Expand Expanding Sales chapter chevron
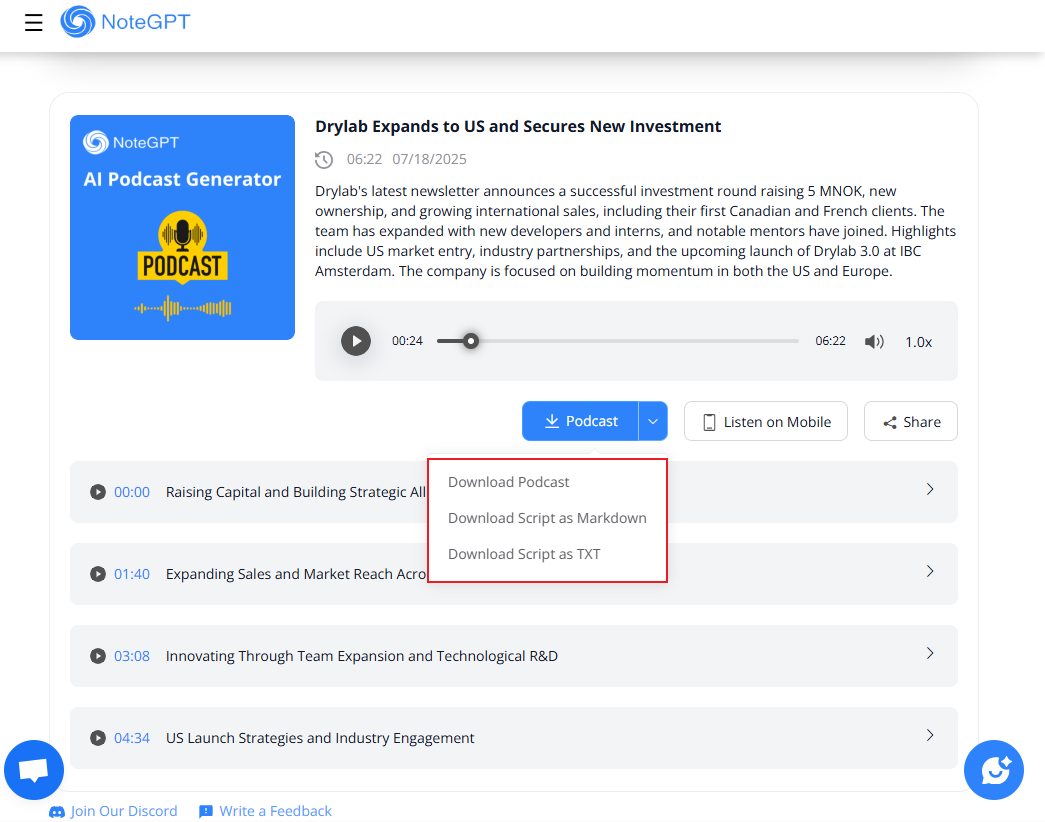The height and width of the screenshot is (822, 1045). pos(930,571)
